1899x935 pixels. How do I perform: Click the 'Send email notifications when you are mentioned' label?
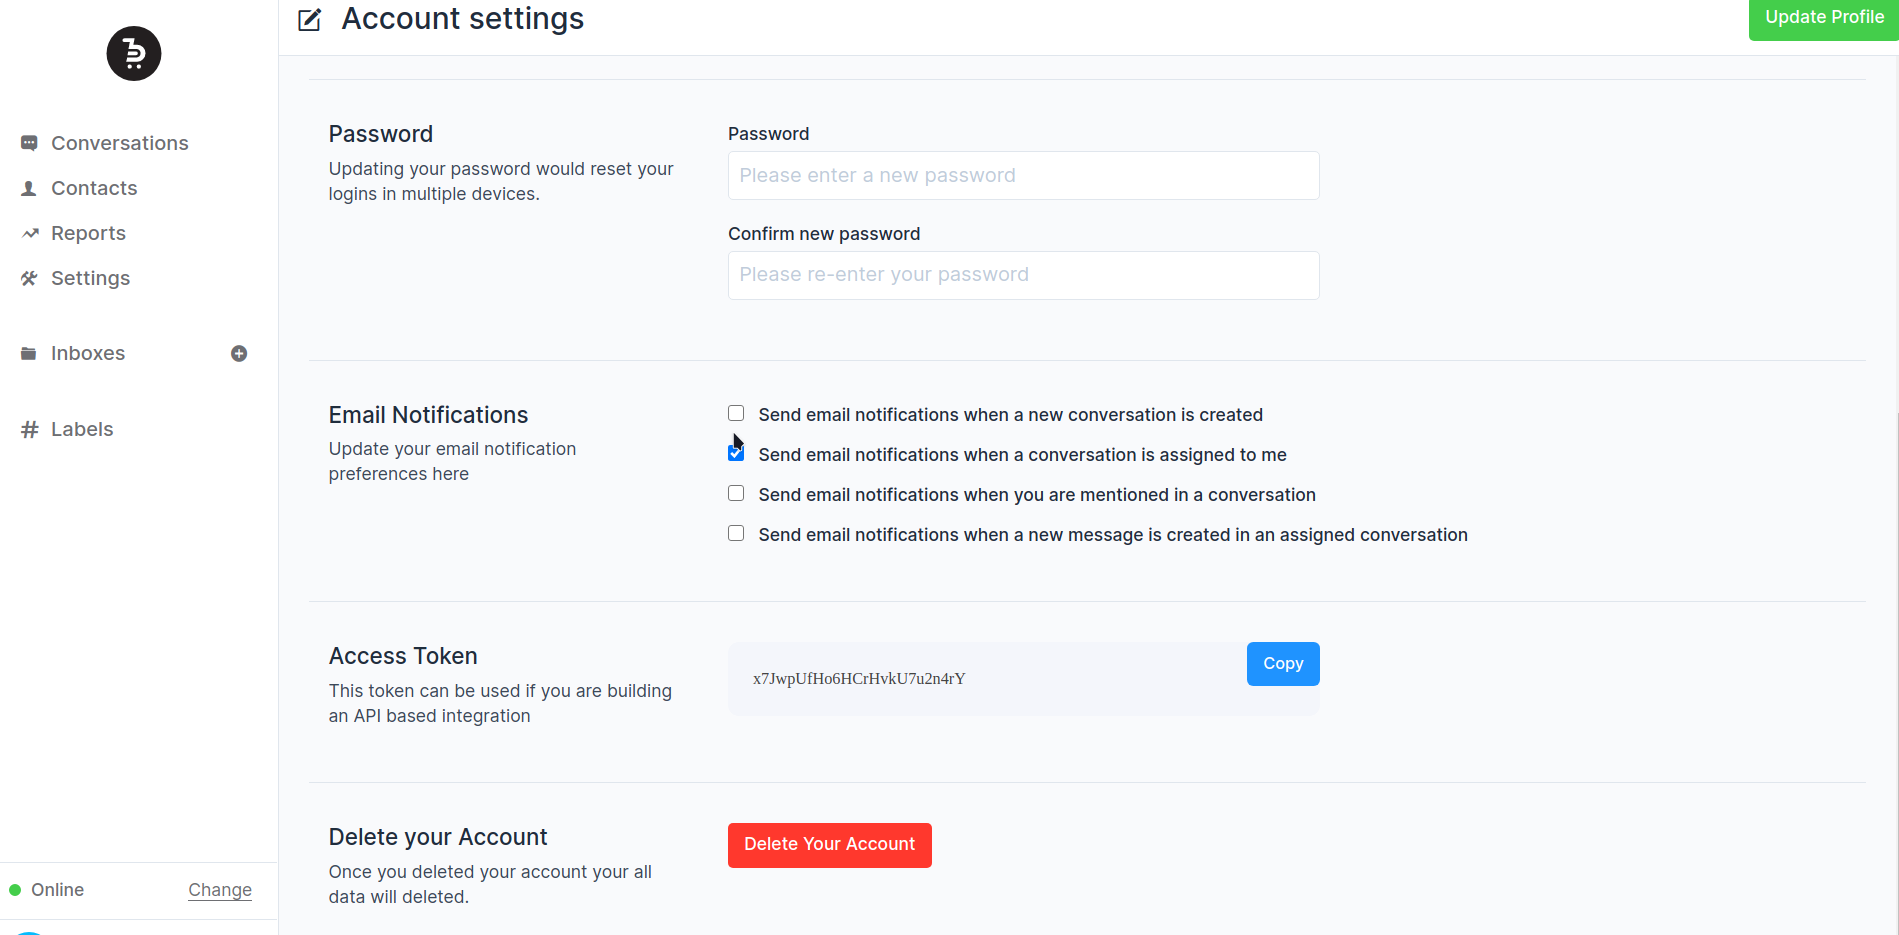point(1037,495)
